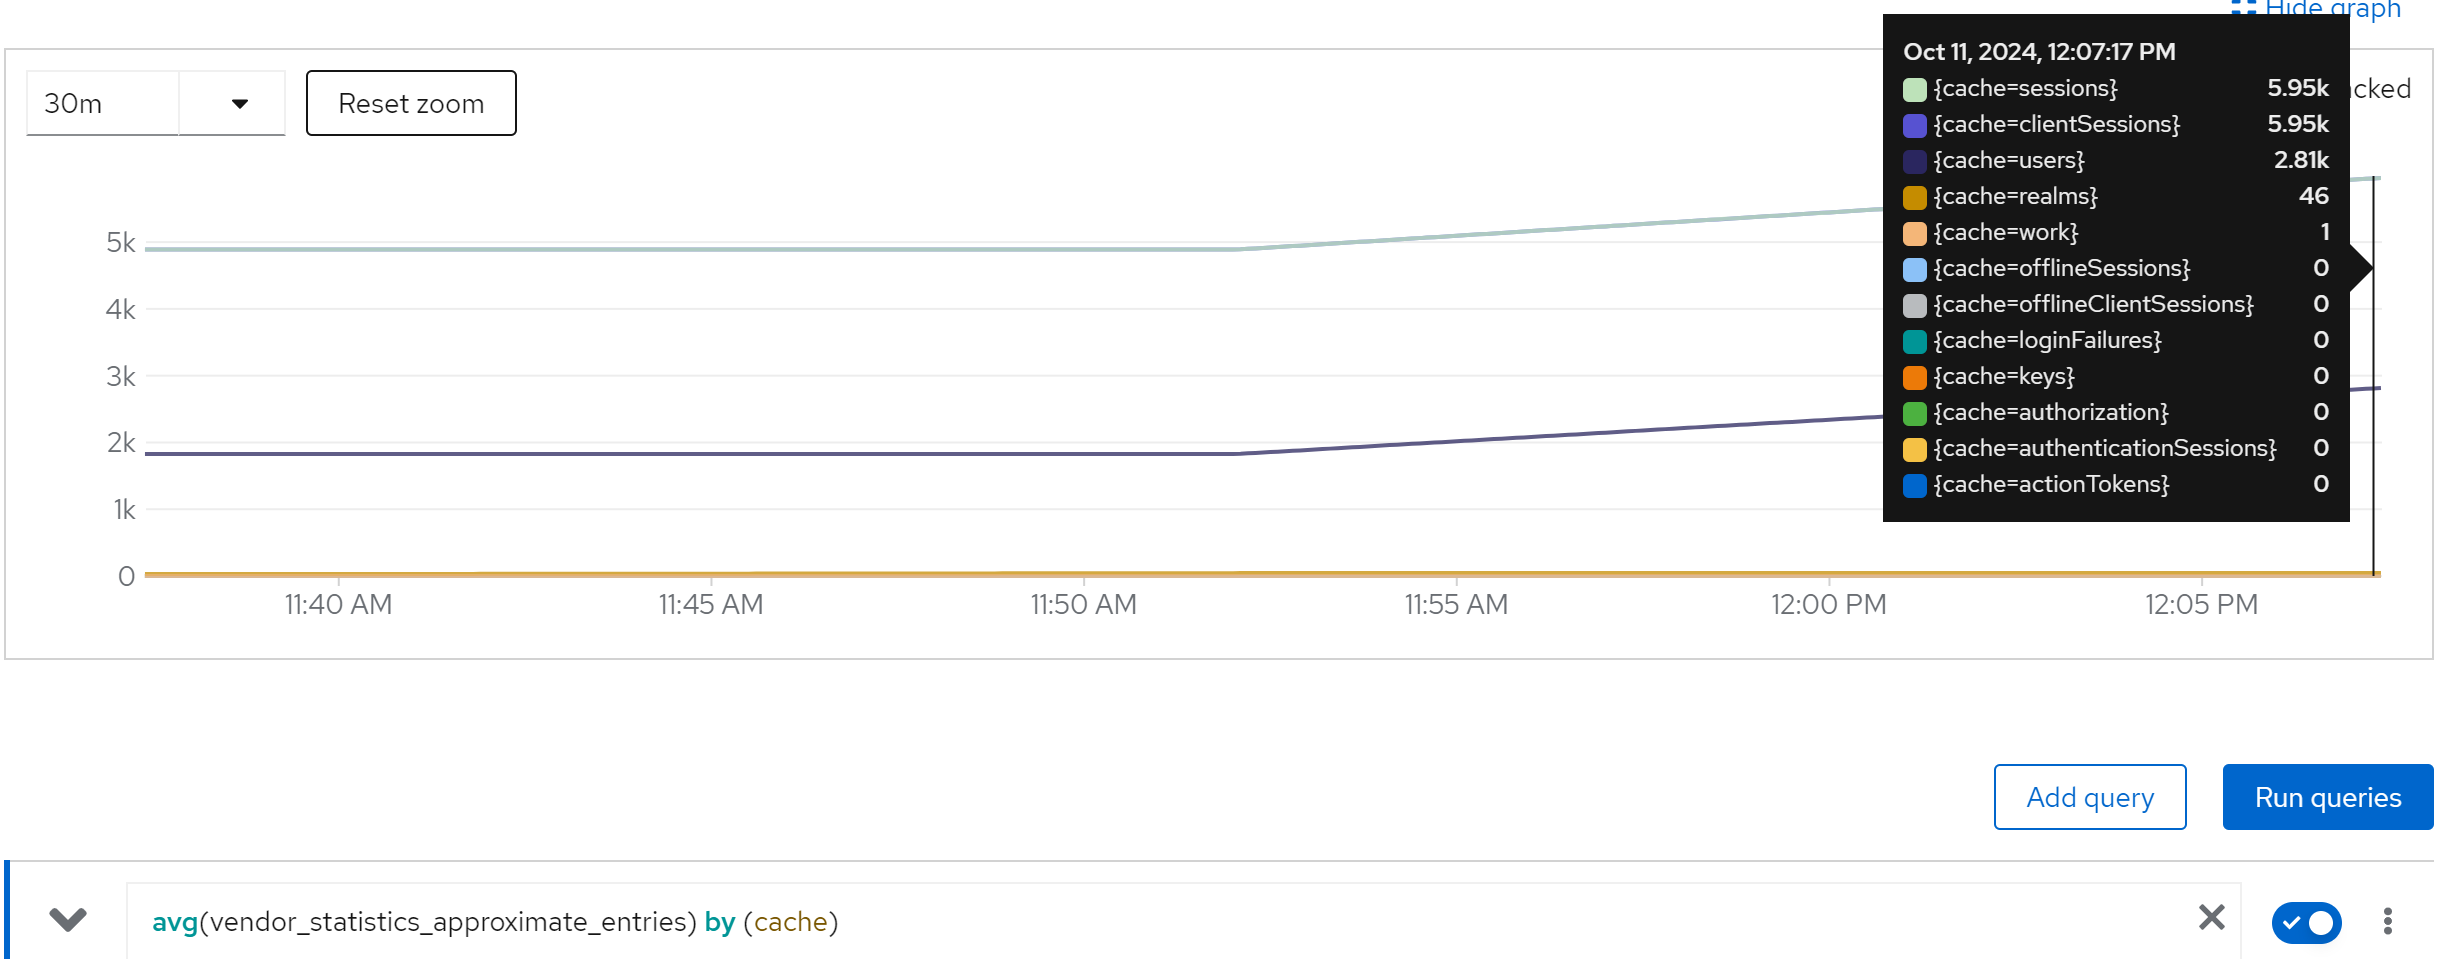Open the time span dropdown arrow

coord(239,103)
